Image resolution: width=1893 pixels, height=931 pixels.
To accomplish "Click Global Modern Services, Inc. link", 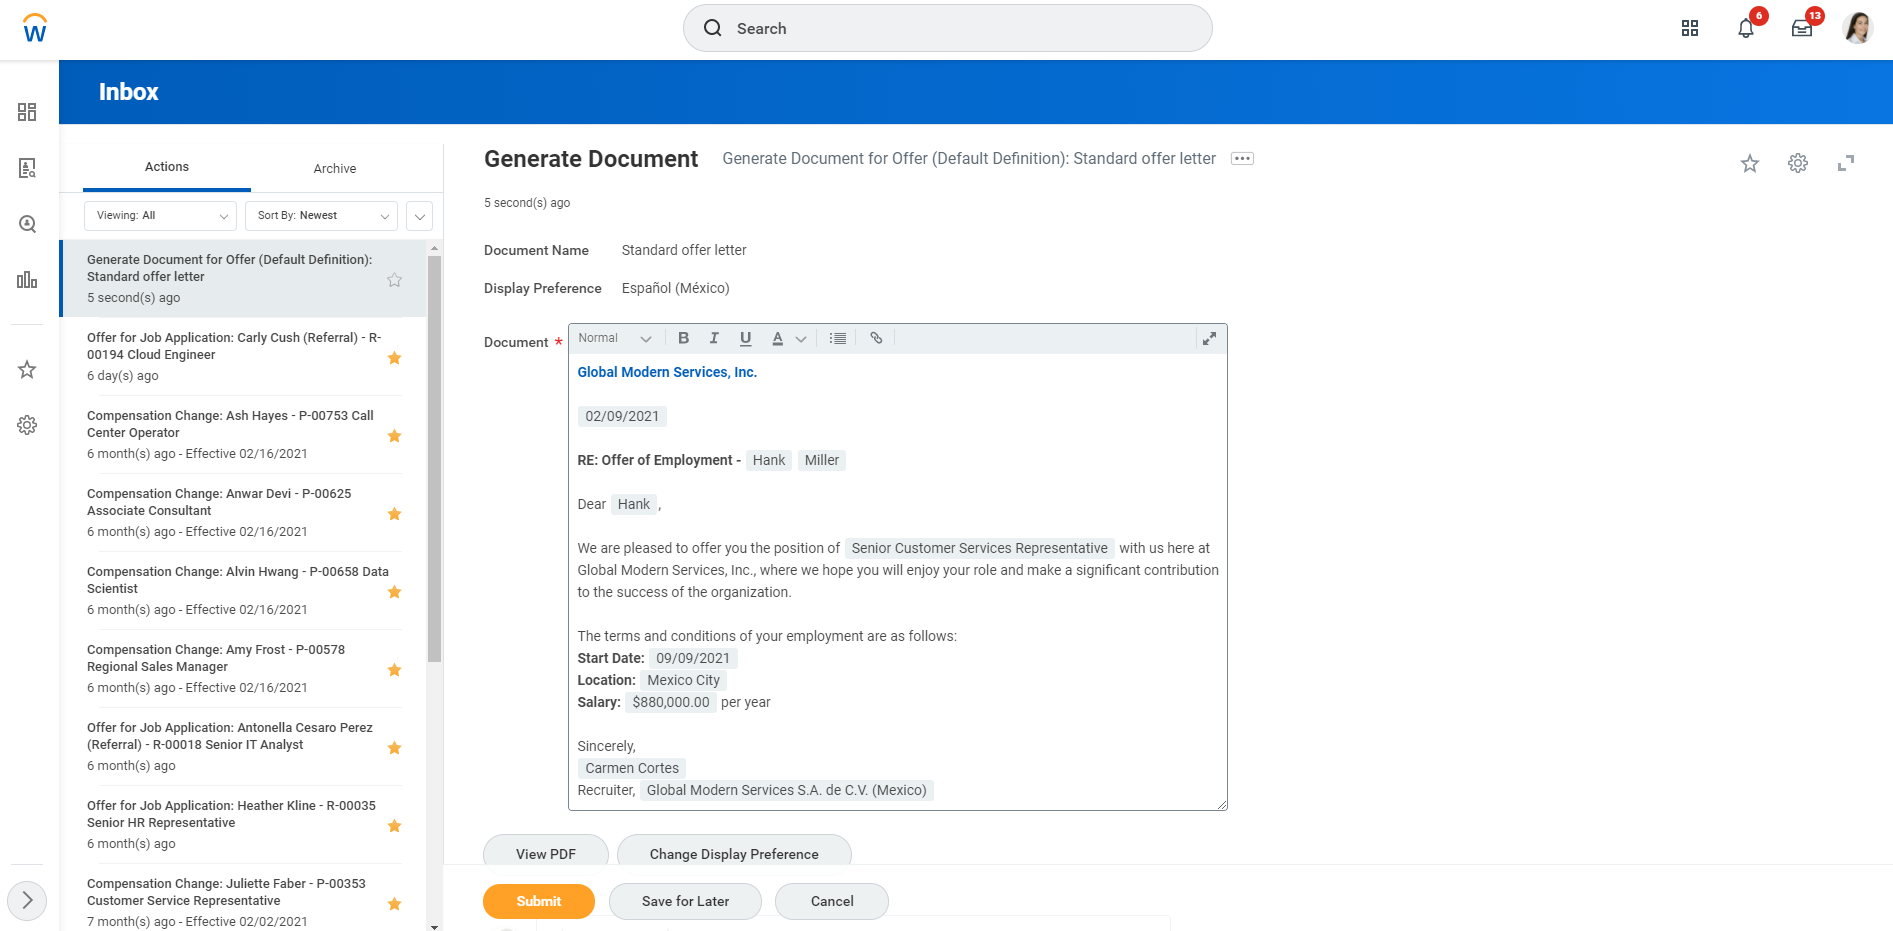I will tap(667, 372).
